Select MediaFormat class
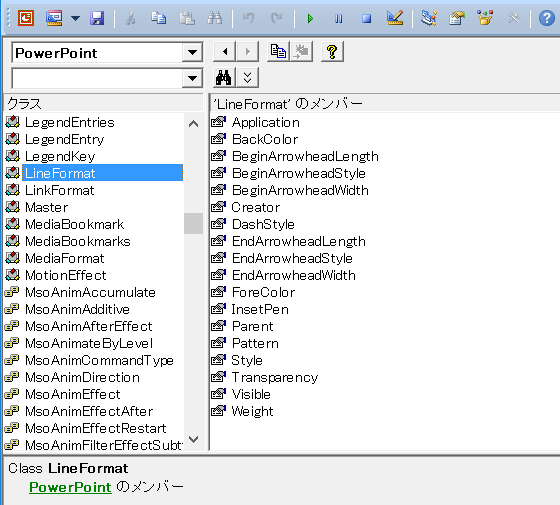The width and height of the screenshot is (560, 505). point(65,258)
